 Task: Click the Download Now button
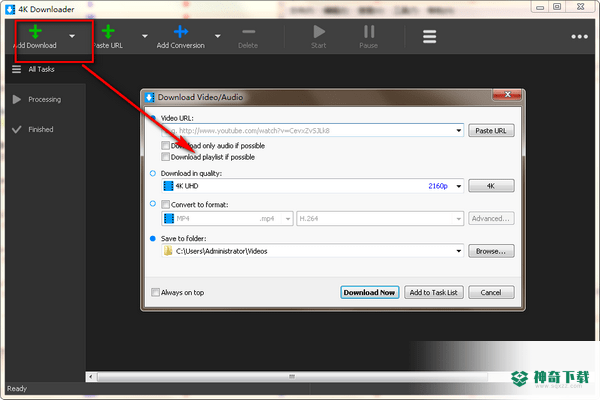point(369,292)
